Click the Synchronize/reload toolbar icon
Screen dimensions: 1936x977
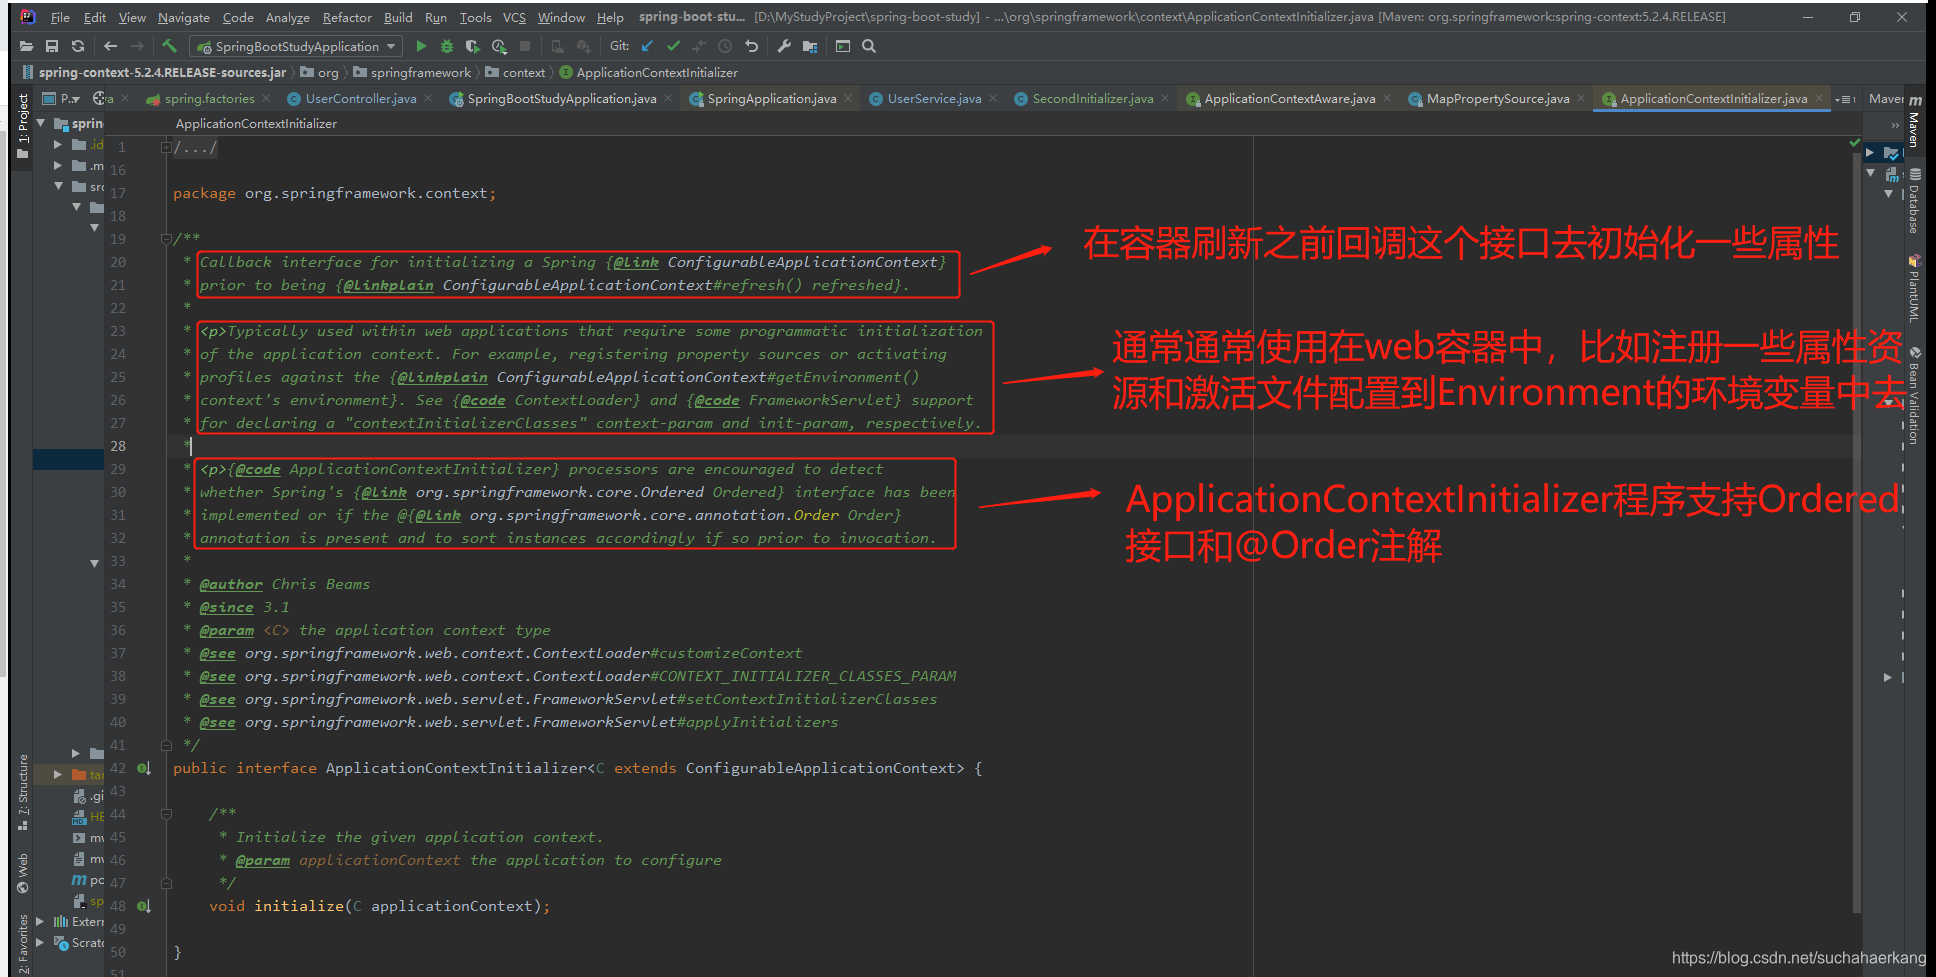click(78, 46)
